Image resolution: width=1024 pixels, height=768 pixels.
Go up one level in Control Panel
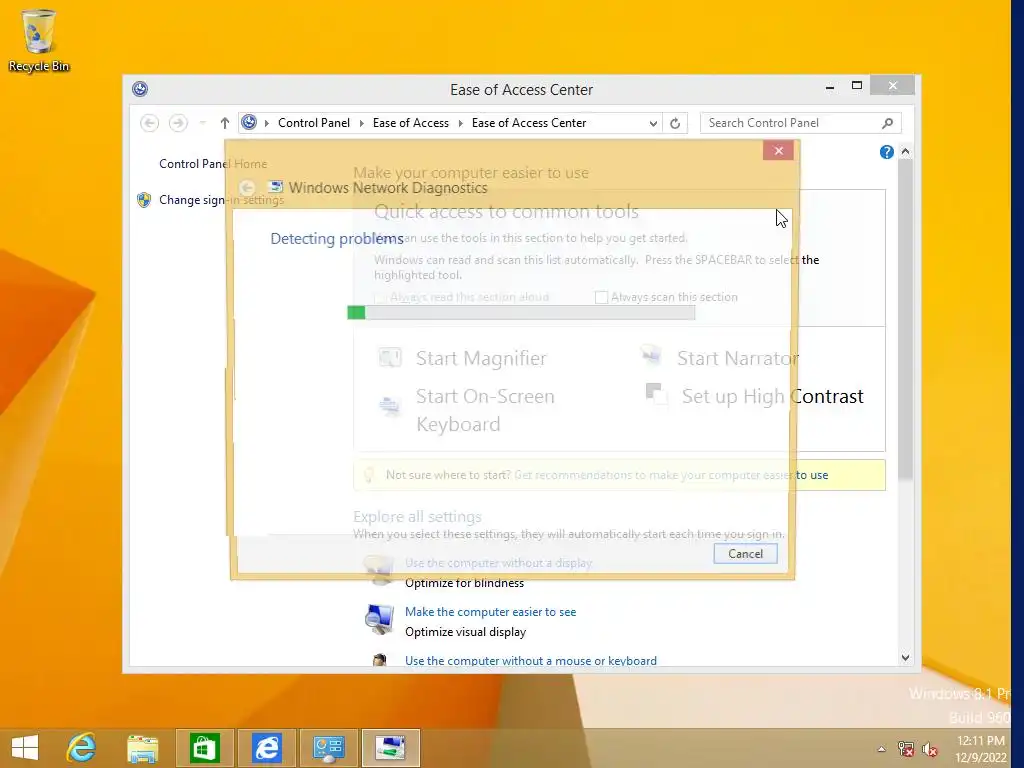point(225,123)
